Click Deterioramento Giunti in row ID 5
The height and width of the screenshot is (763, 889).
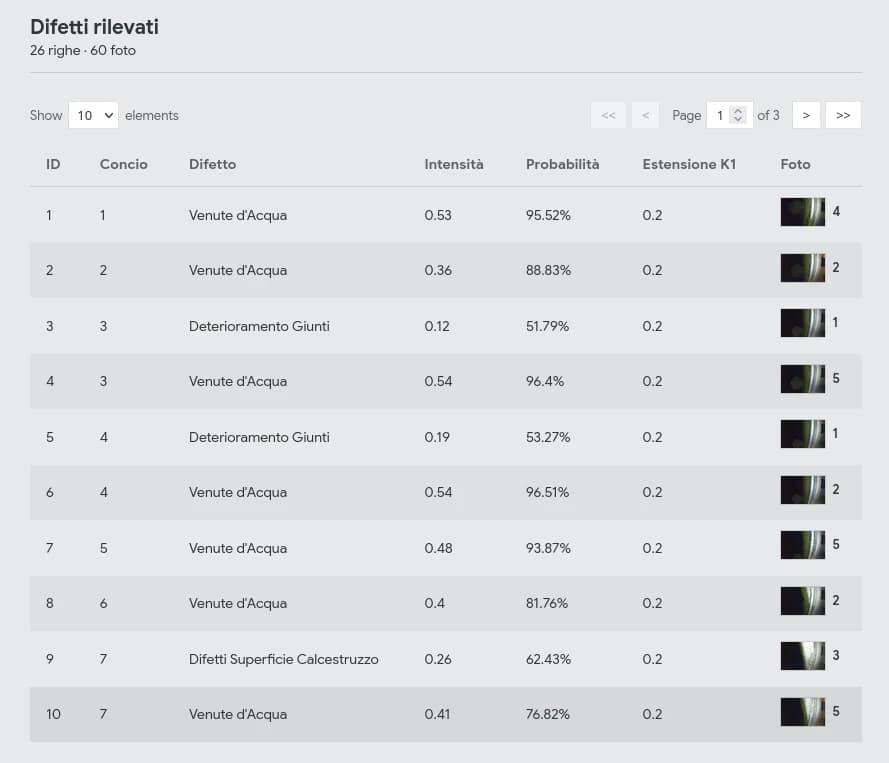(259, 438)
